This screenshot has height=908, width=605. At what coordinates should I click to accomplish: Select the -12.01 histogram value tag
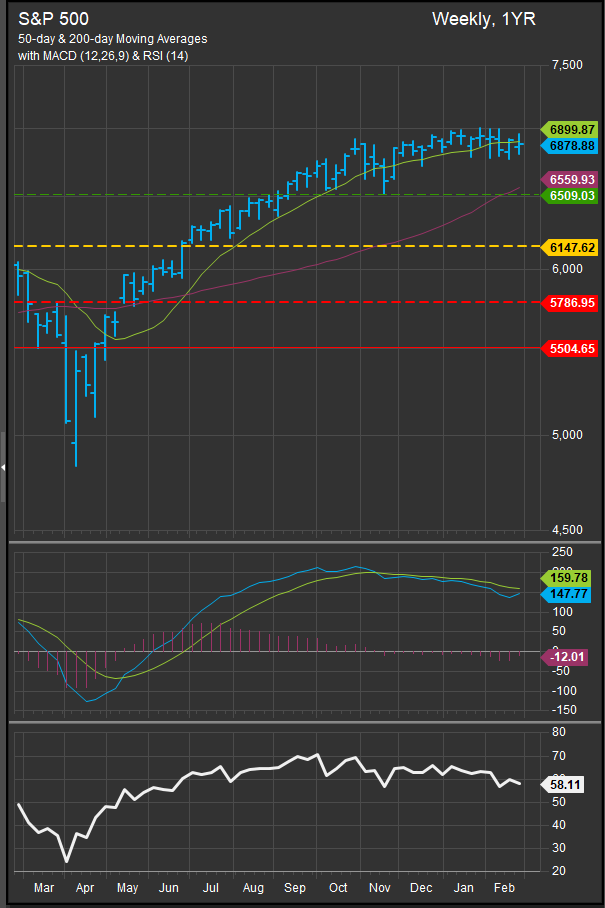[569, 656]
